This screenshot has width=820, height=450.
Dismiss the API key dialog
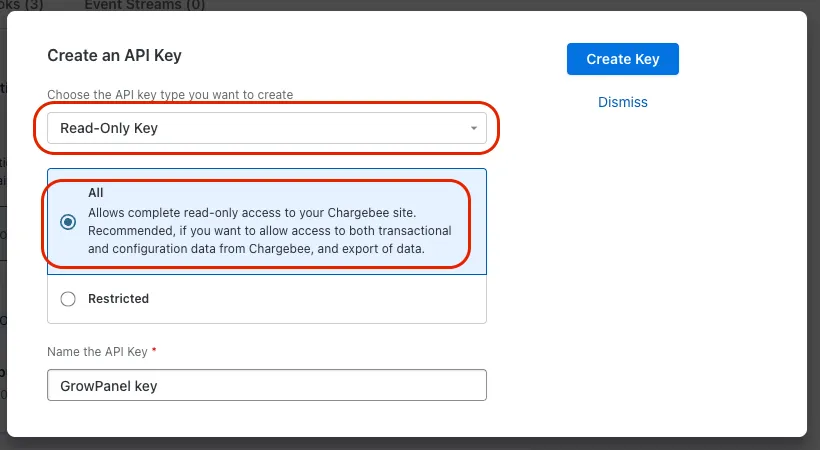622,102
